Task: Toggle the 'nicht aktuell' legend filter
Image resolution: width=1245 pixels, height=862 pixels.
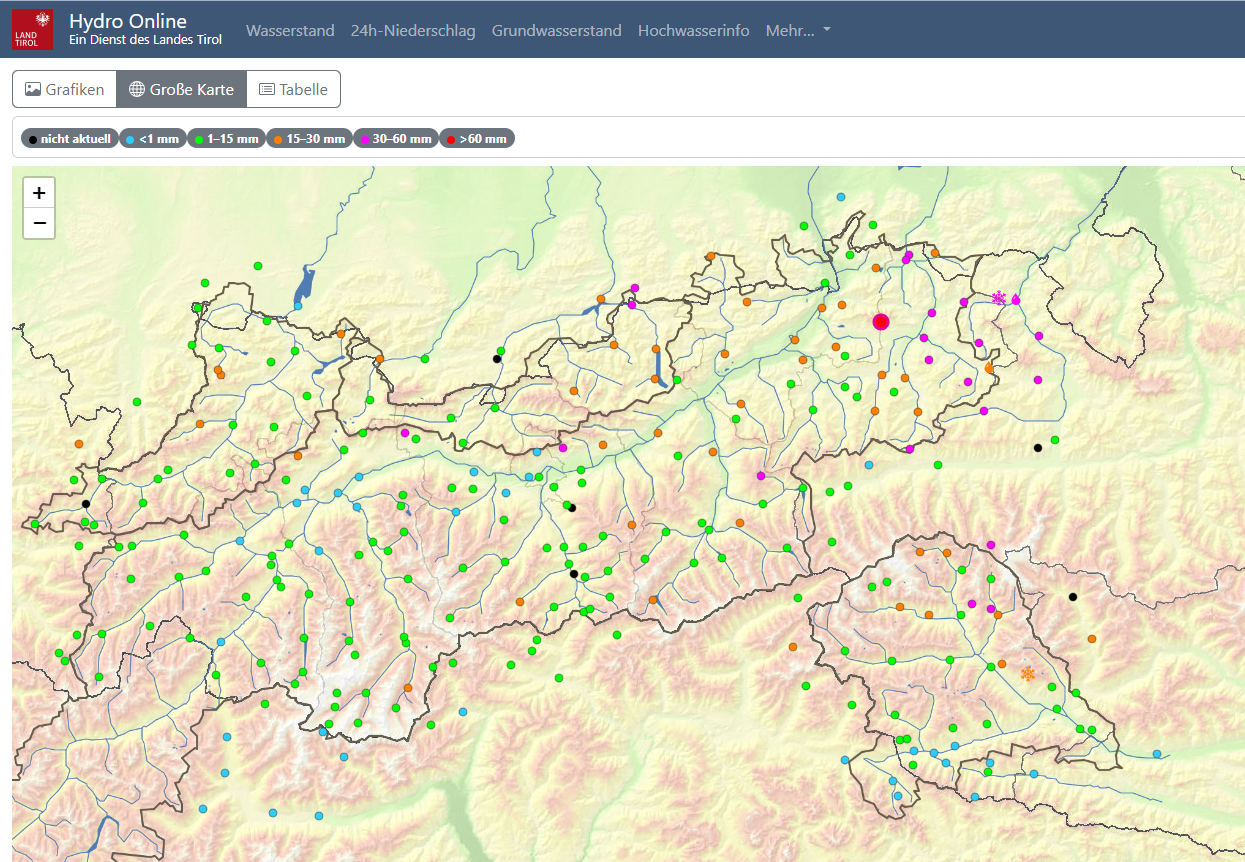Action: [69, 139]
